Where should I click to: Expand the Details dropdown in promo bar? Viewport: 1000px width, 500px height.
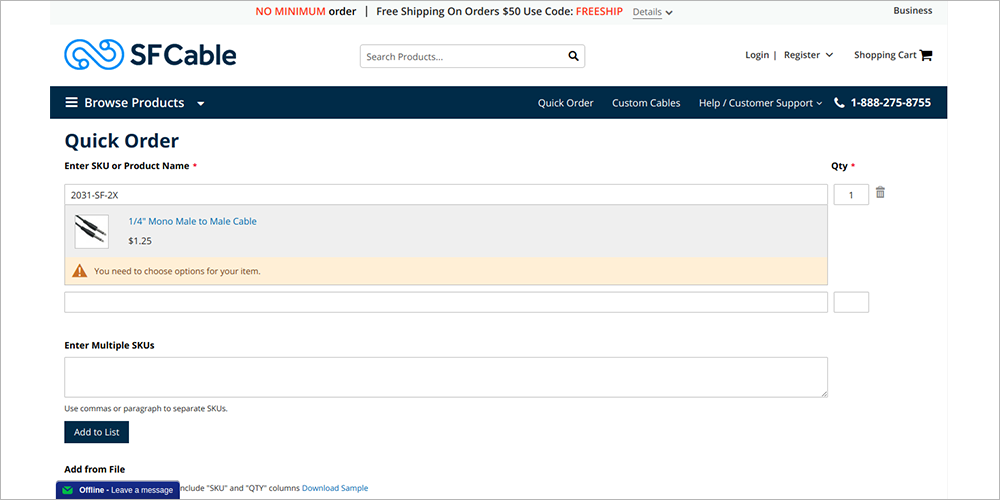[x=652, y=12]
